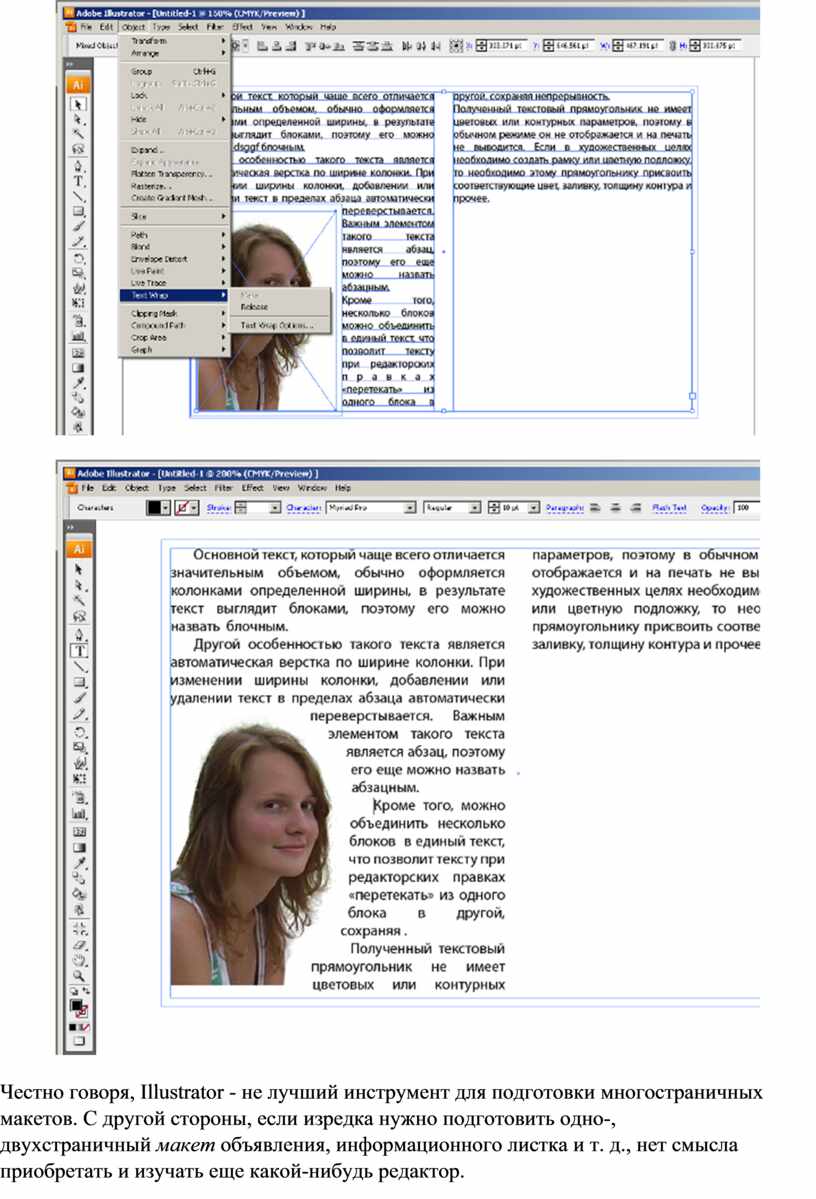The image size is (816, 1199).
Task: Click the Flash Text link in the control bar
Action: [669, 508]
